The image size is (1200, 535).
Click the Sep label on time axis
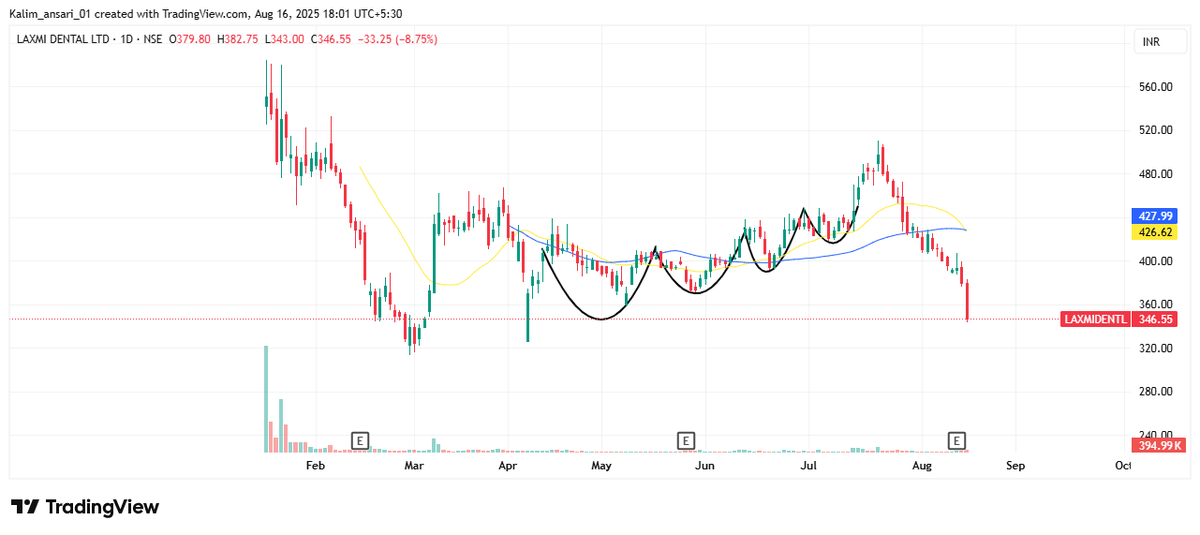(1016, 466)
